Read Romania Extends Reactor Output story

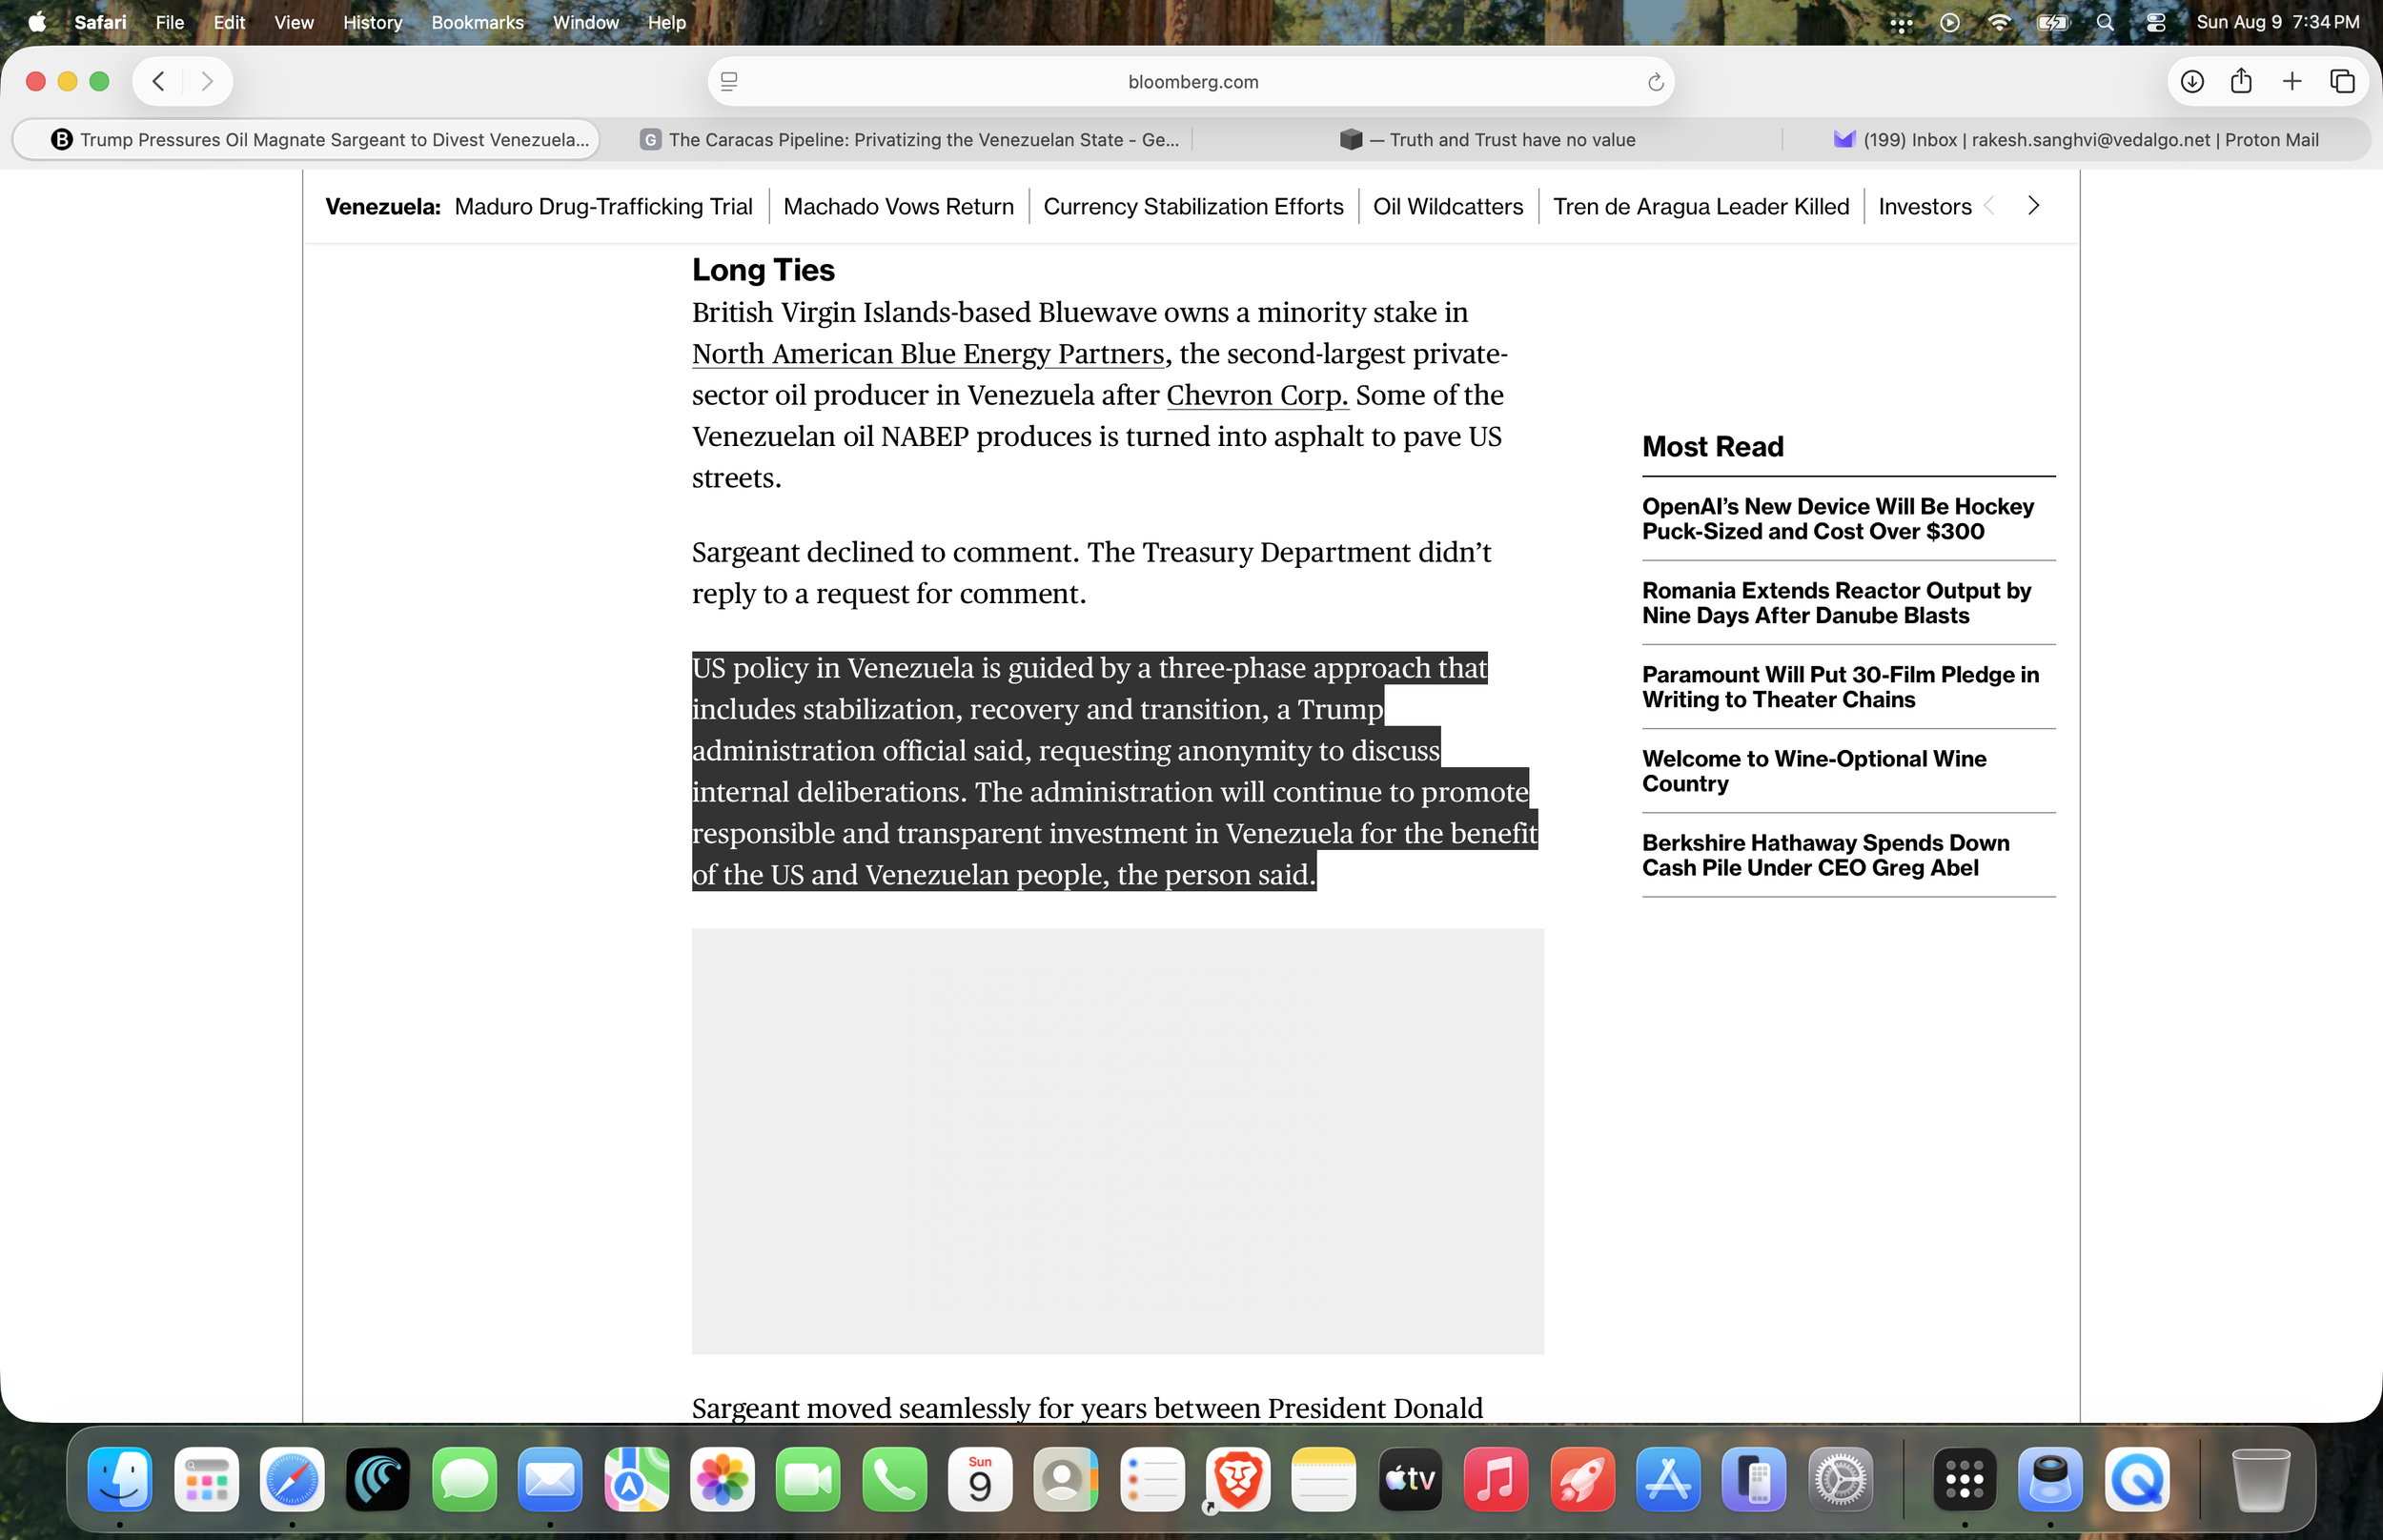pyautogui.click(x=1836, y=603)
